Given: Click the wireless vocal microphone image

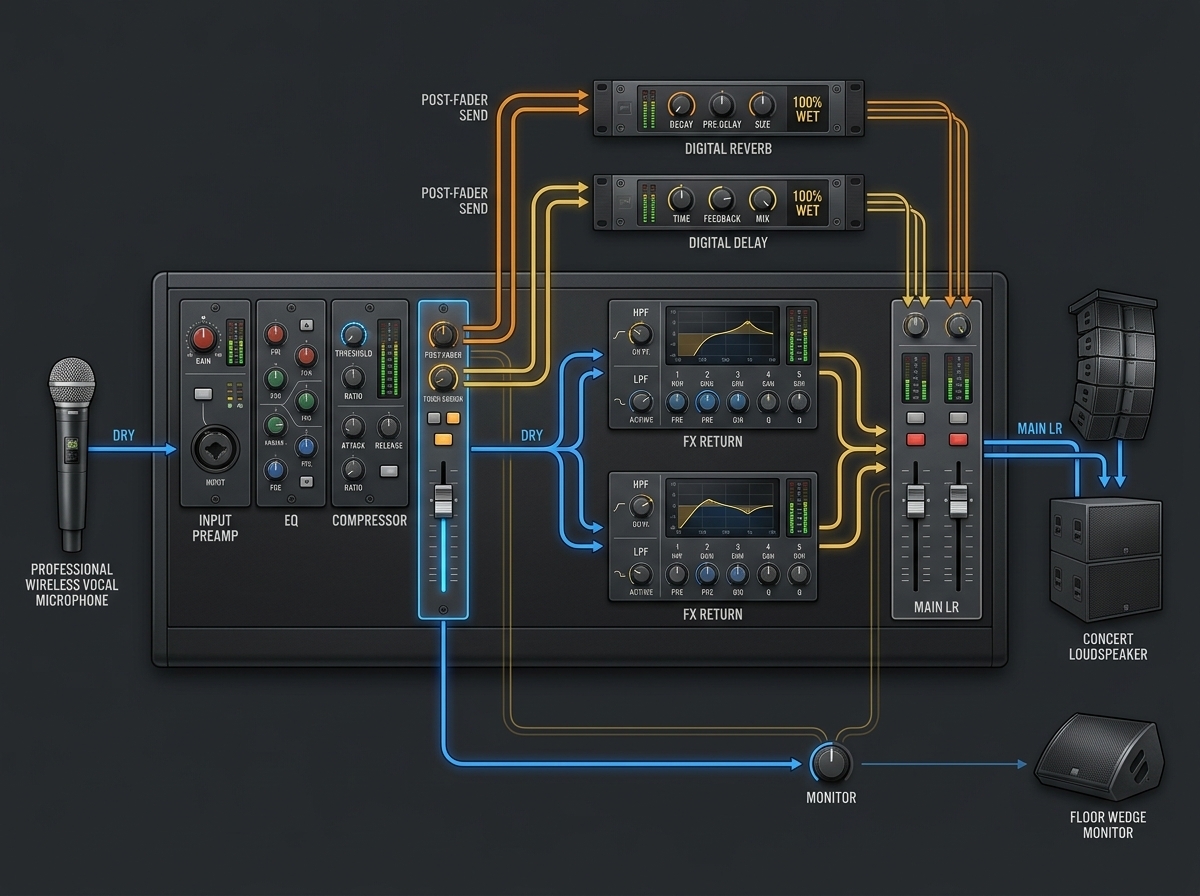Looking at the screenshot, I should point(73,455).
